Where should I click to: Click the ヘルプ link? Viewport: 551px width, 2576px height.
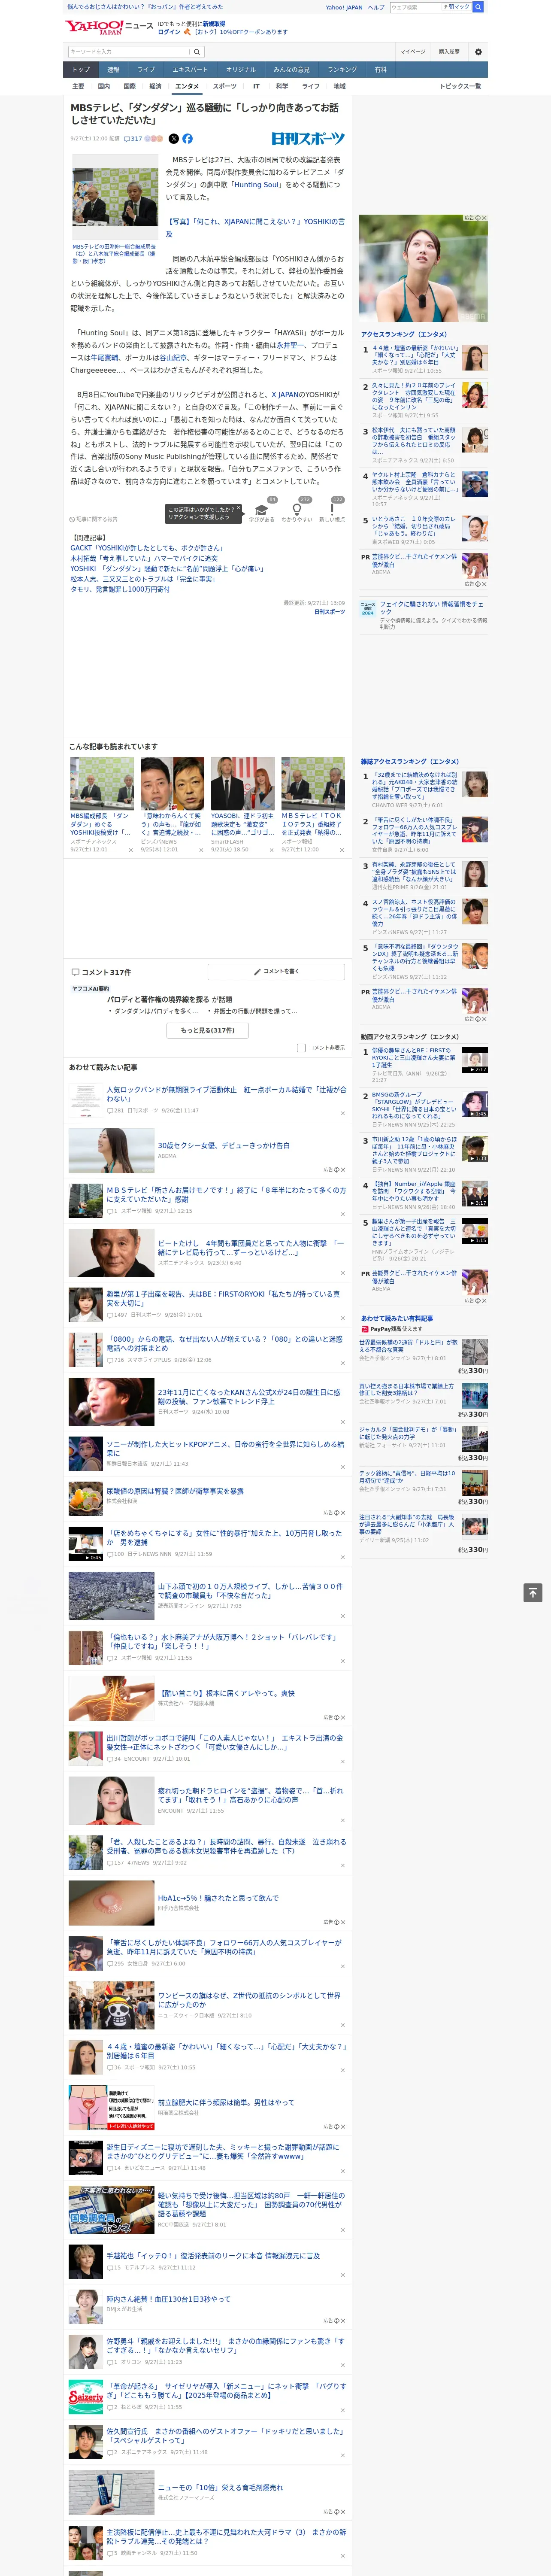pyautogui.click(x=376, y=7)
